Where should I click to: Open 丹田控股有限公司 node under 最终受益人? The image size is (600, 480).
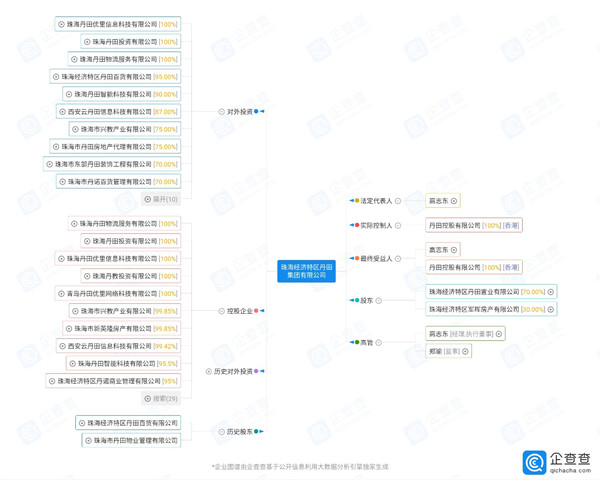474,267
